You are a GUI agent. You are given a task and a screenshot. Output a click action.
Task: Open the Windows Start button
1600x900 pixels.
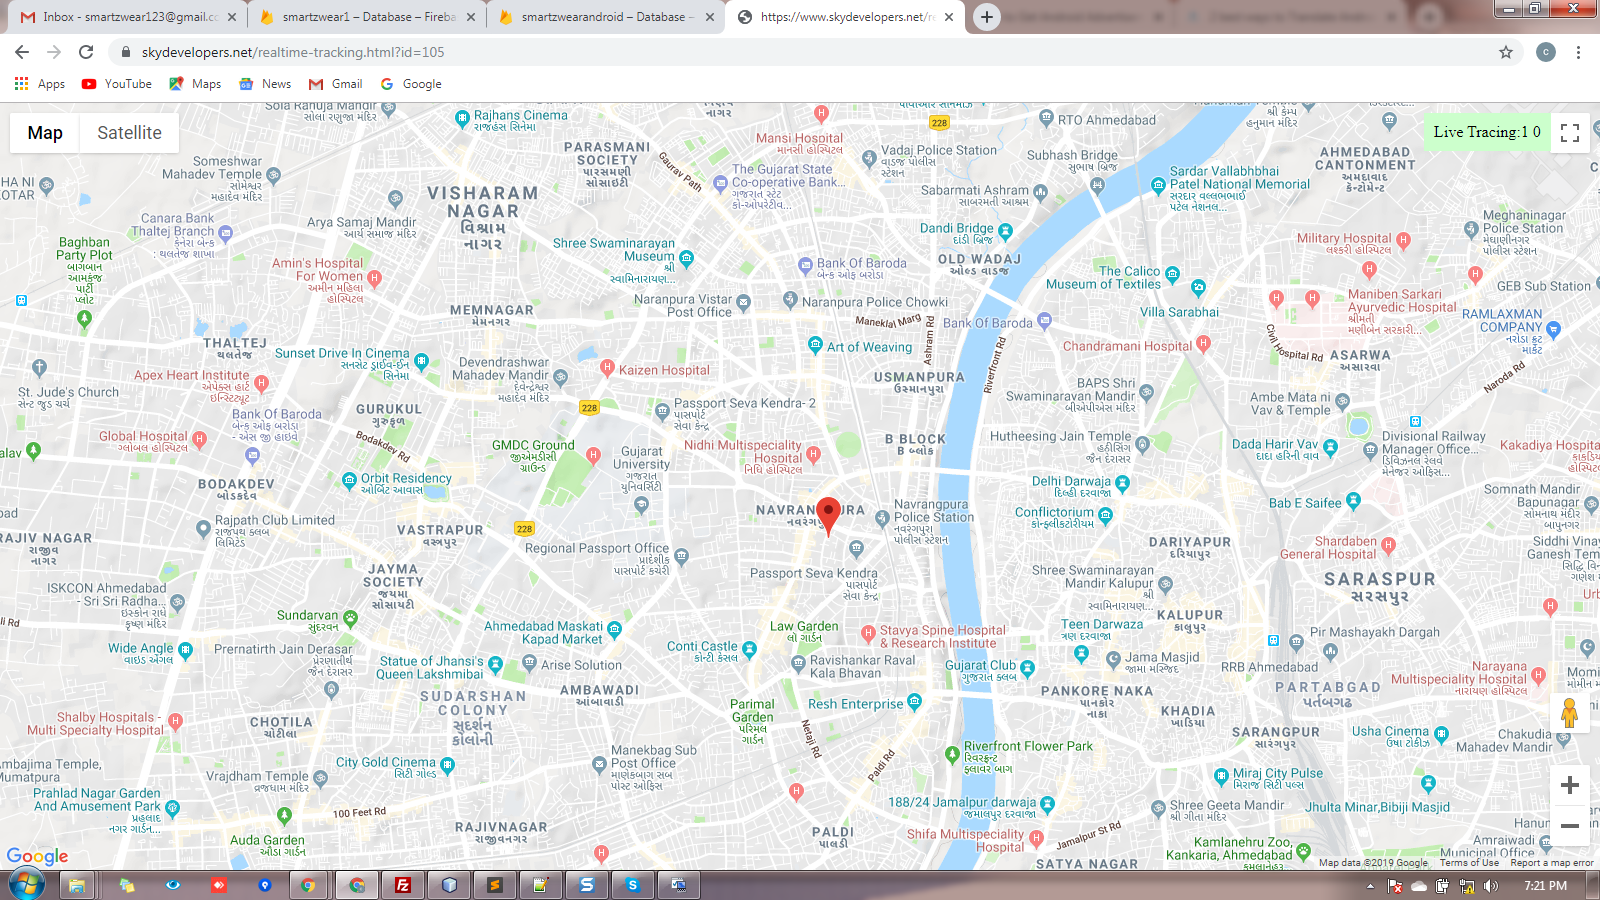[x=26, y=885]
